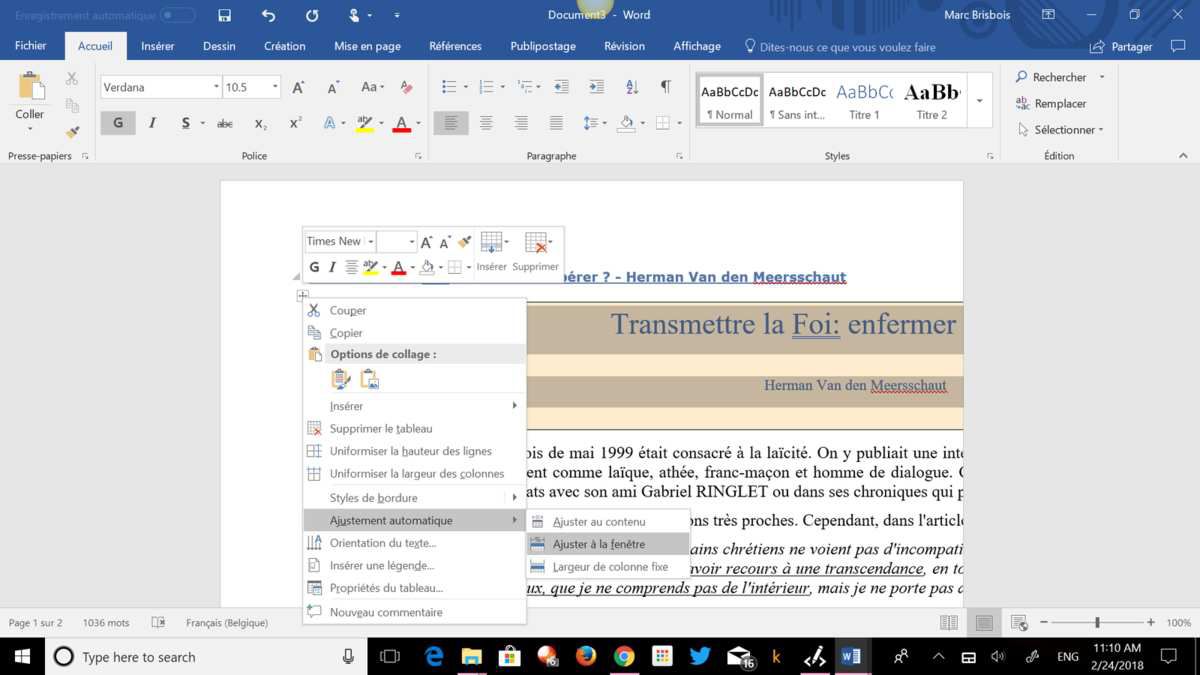Open the Word app icon in the taskbar
1200x675 pixels.
pyautogui.click(x=851, y=657)
